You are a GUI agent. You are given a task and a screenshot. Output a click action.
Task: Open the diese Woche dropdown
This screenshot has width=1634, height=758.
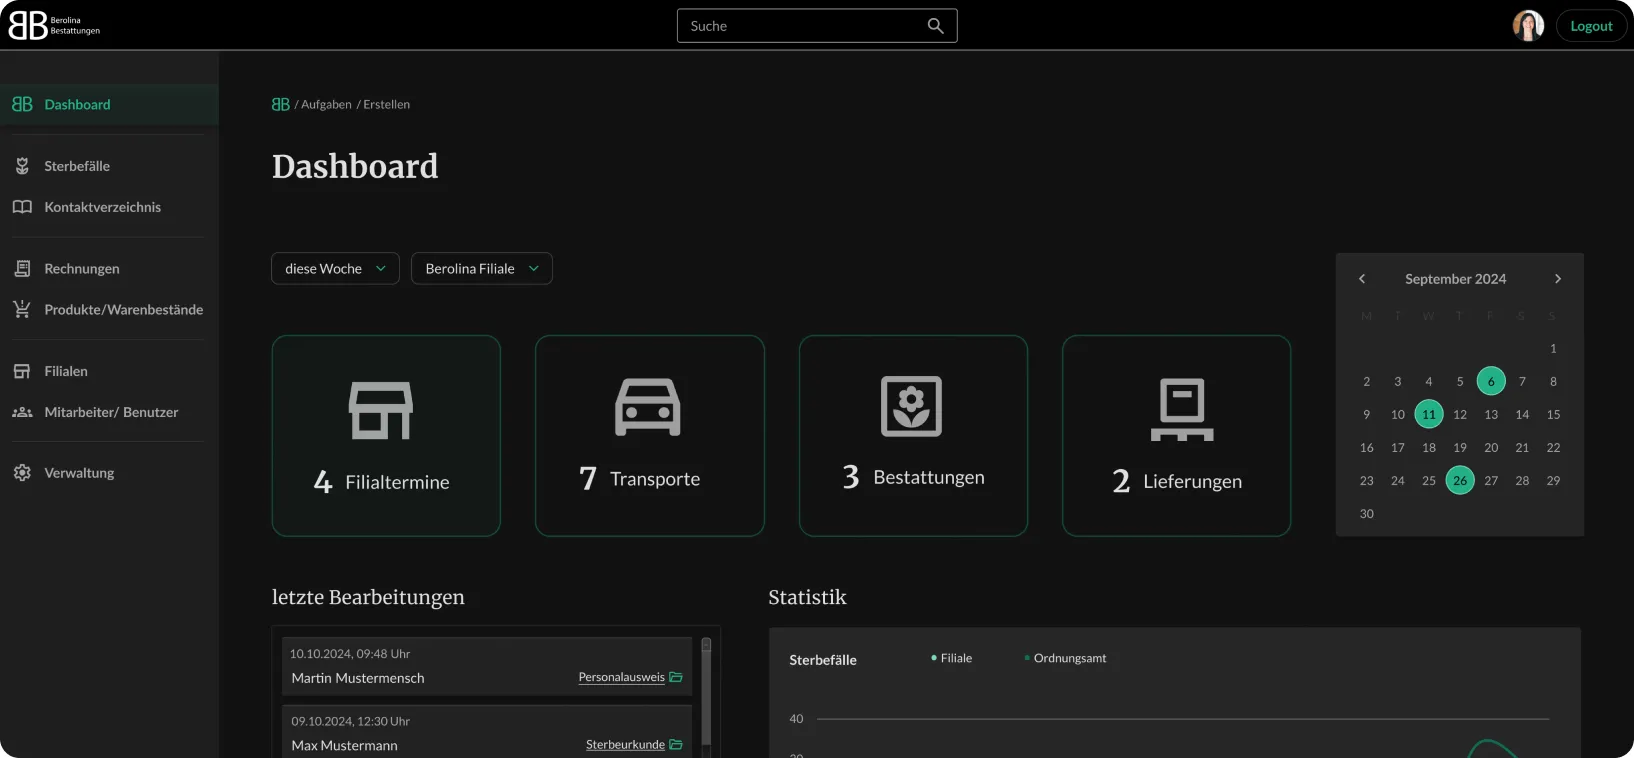point(335,268)
